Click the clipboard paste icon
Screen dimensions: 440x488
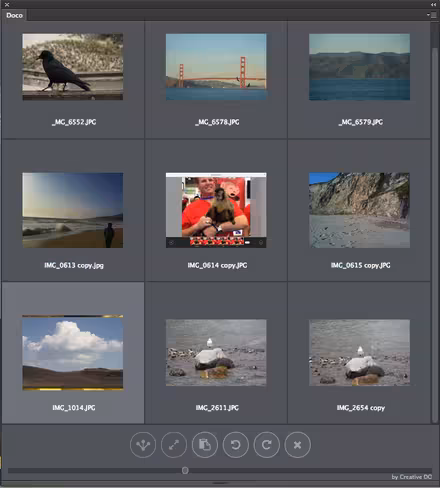[205, 445]
